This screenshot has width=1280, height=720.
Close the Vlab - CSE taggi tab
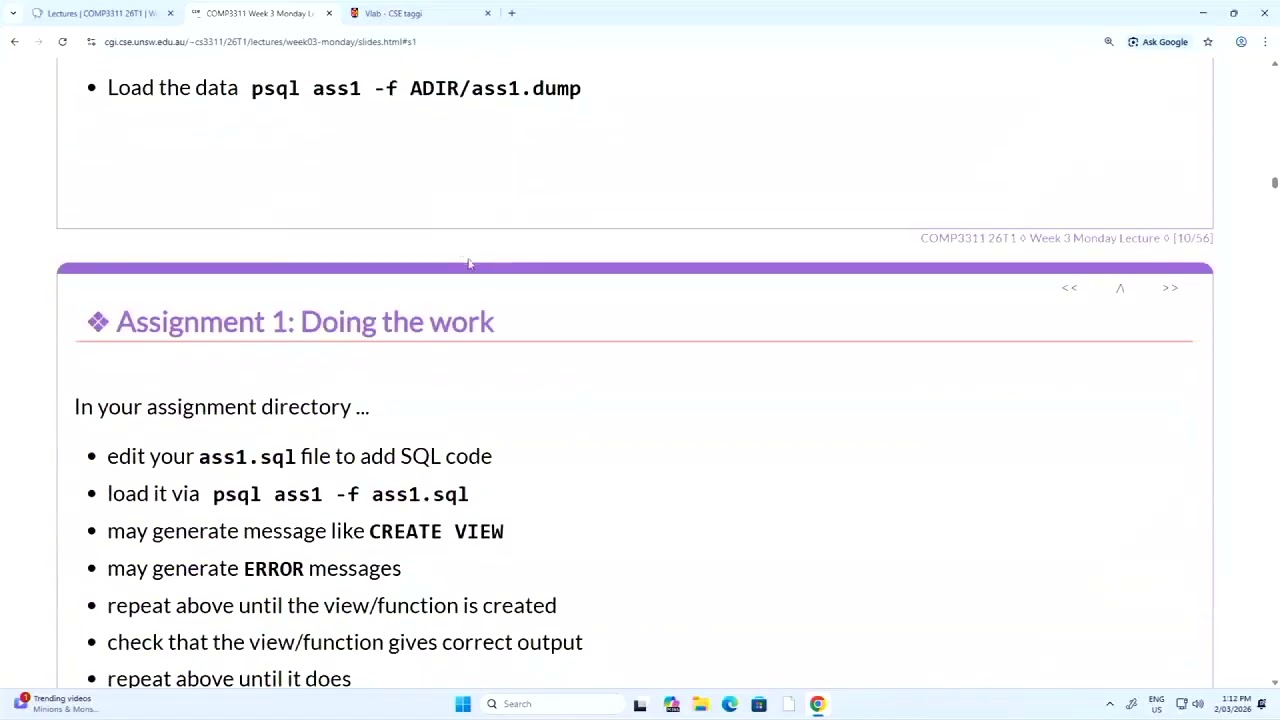point(488,13)
